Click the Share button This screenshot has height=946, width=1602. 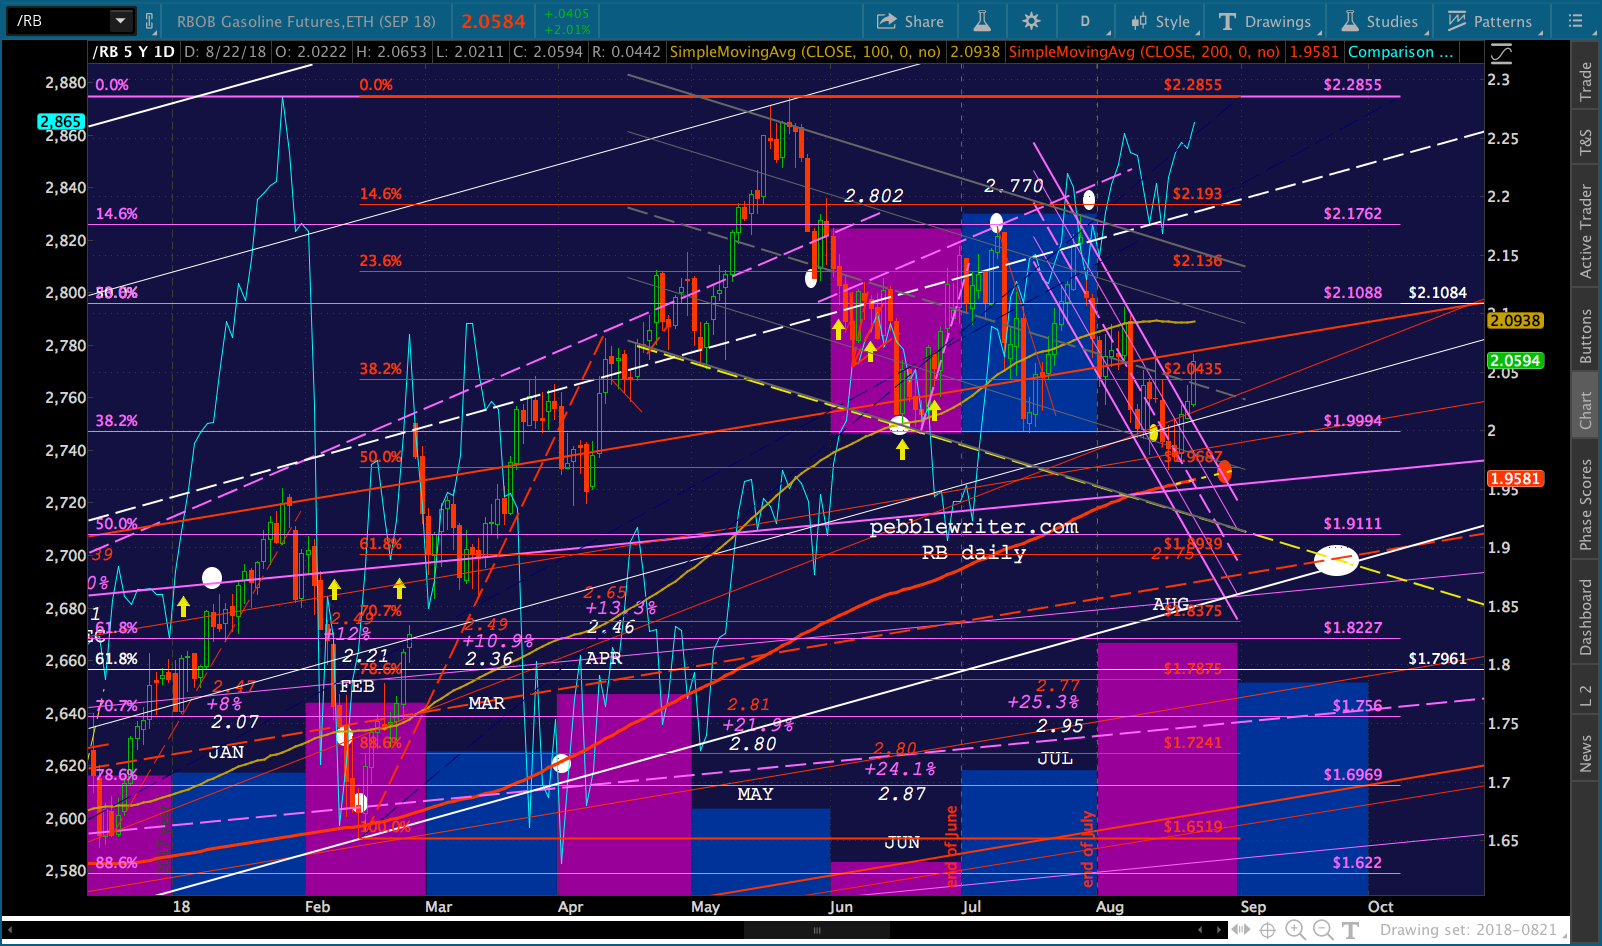pos(910,21)
